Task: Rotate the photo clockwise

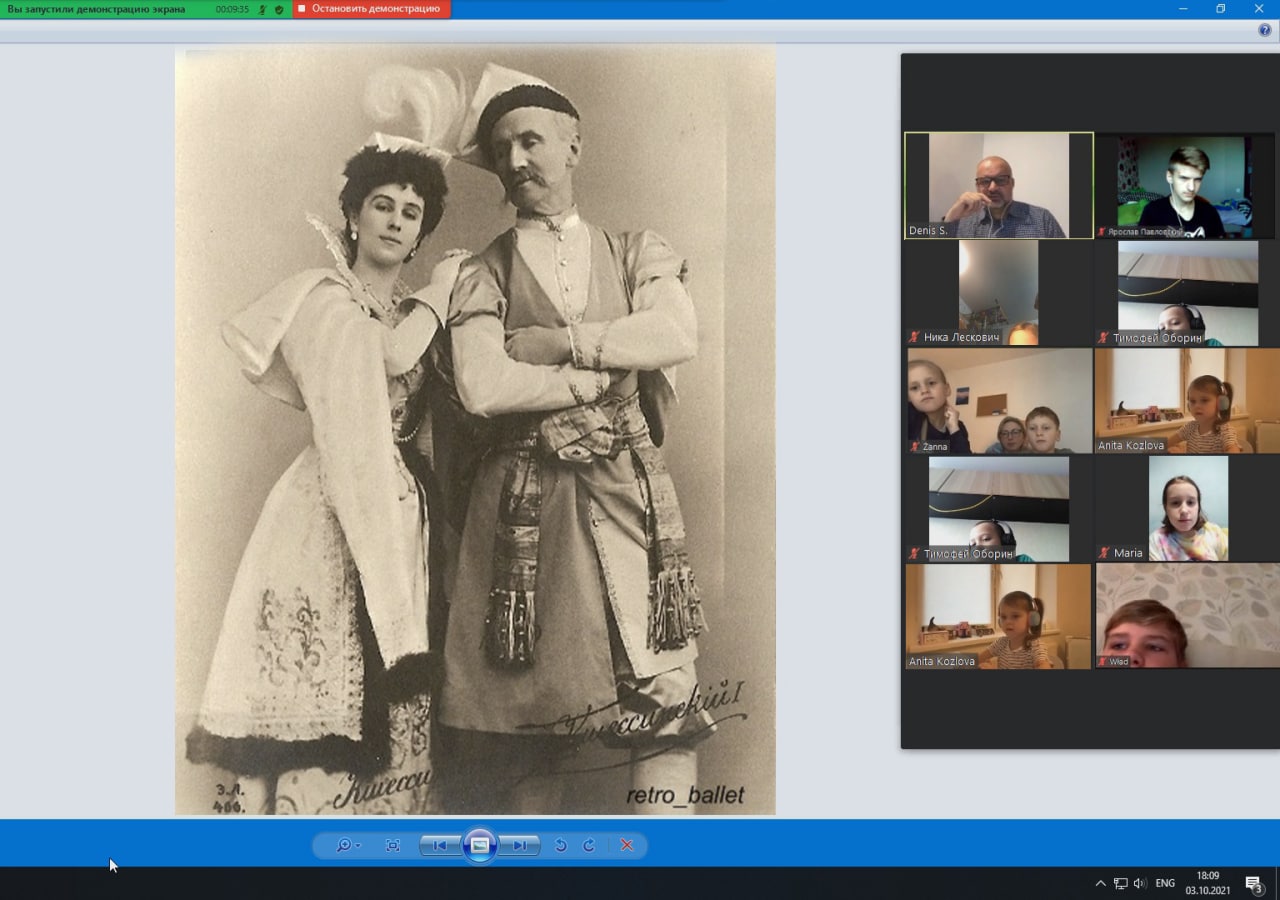Action: 589,845
